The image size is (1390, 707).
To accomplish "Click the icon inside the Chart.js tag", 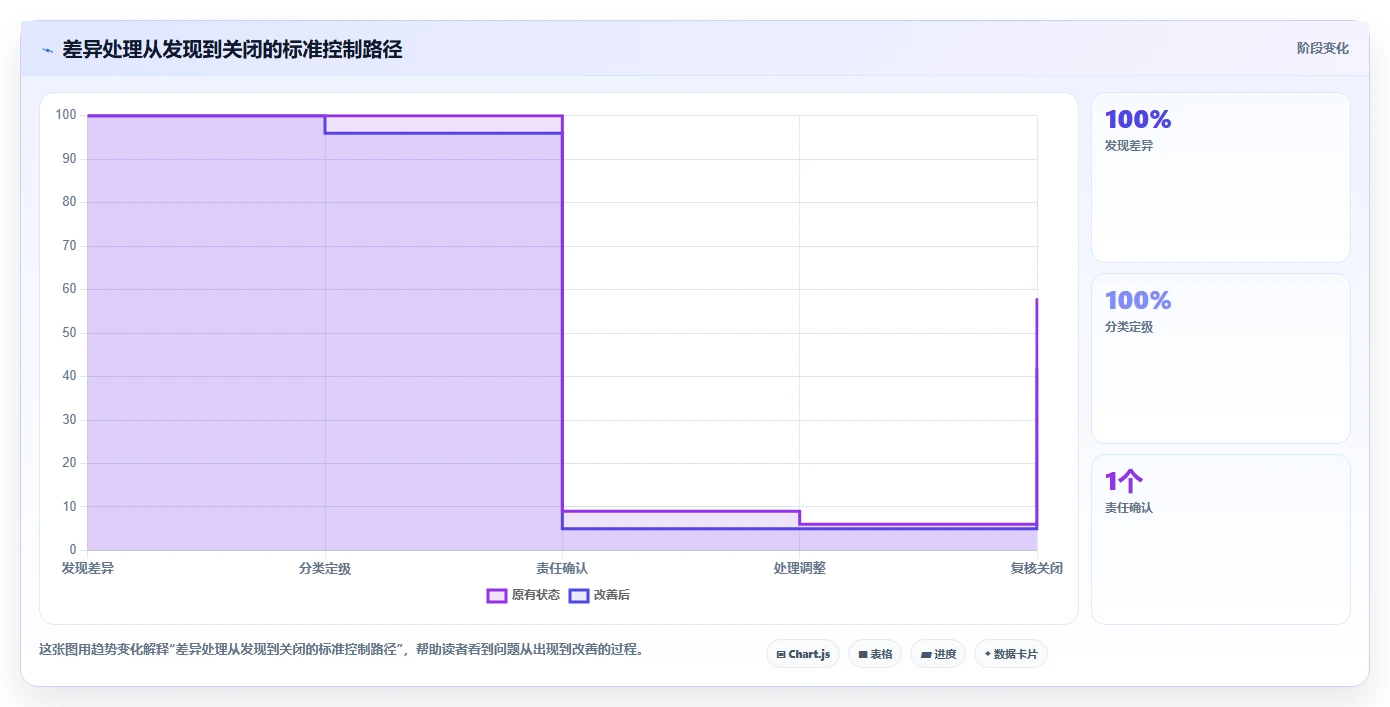I will [781, 655].
